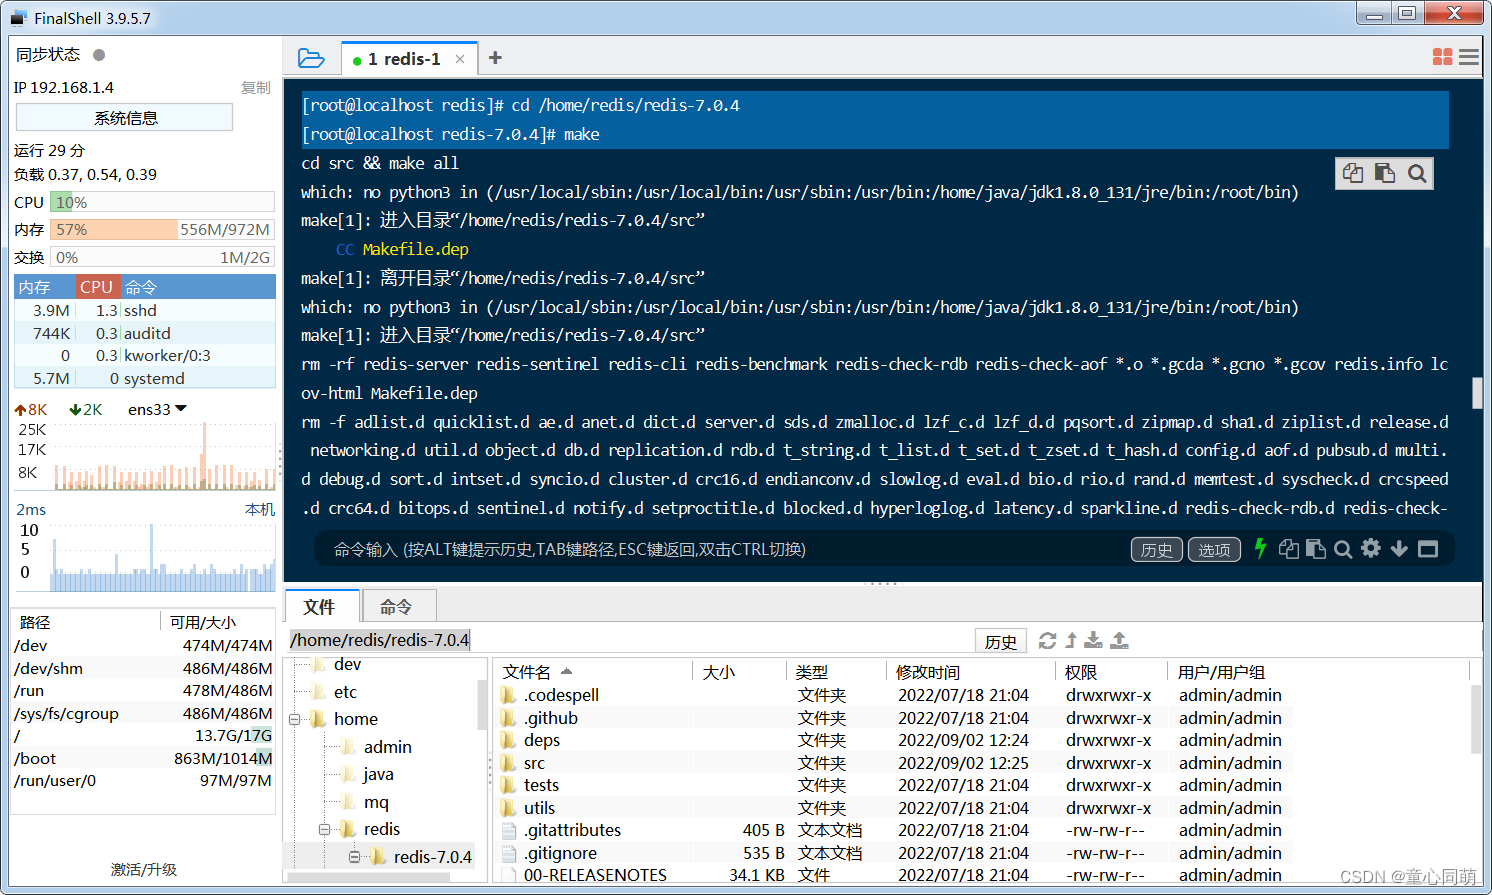Screen dimensions: 1492x895
Task: Click the upload speed 8K indicator
Action: (x=31, y=409)
